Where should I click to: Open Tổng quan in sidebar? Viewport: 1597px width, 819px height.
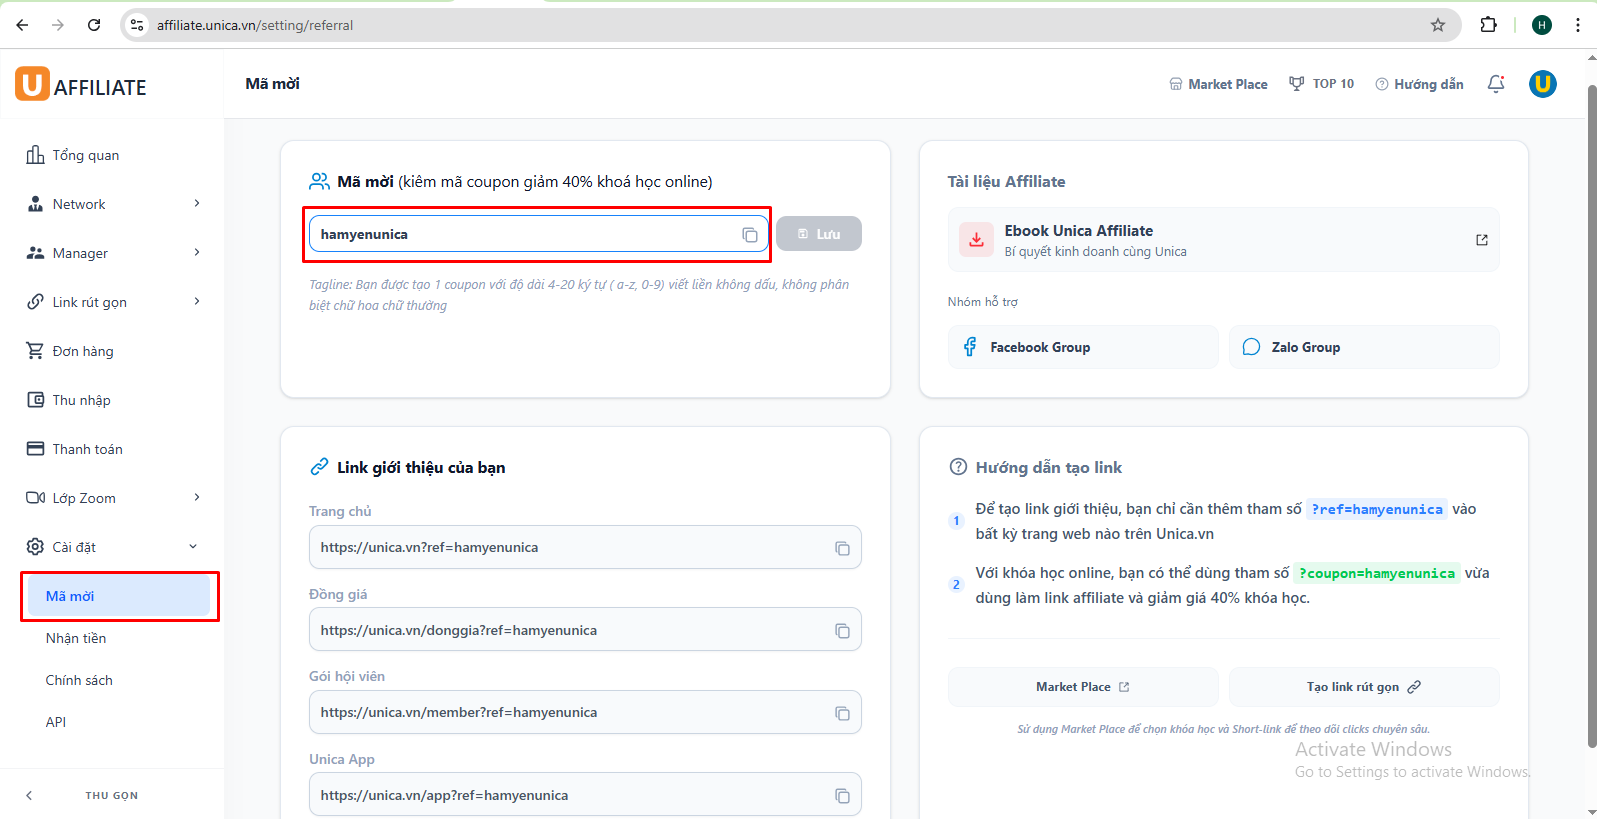pos(85,155)
